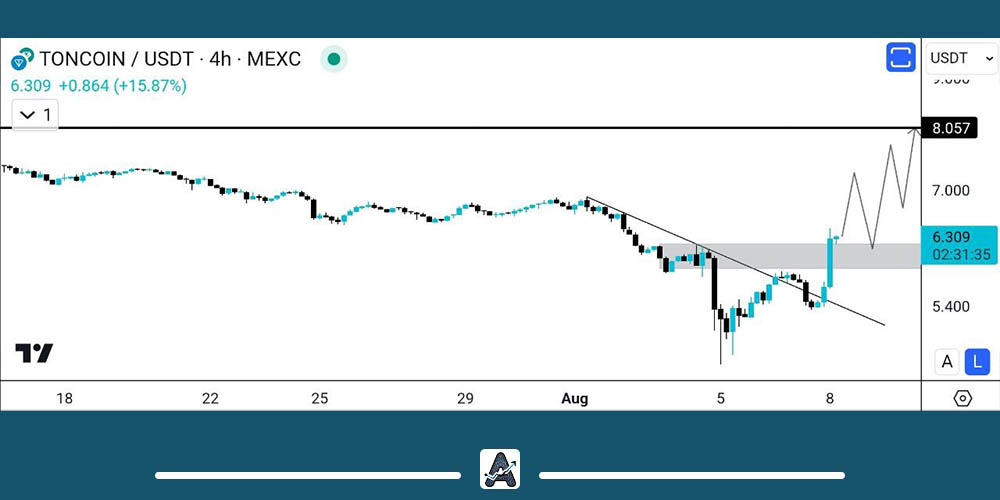This screenshot has height=500, width=1000.
Task: Click the TradingView logo on chart
Action: [34, 353]
